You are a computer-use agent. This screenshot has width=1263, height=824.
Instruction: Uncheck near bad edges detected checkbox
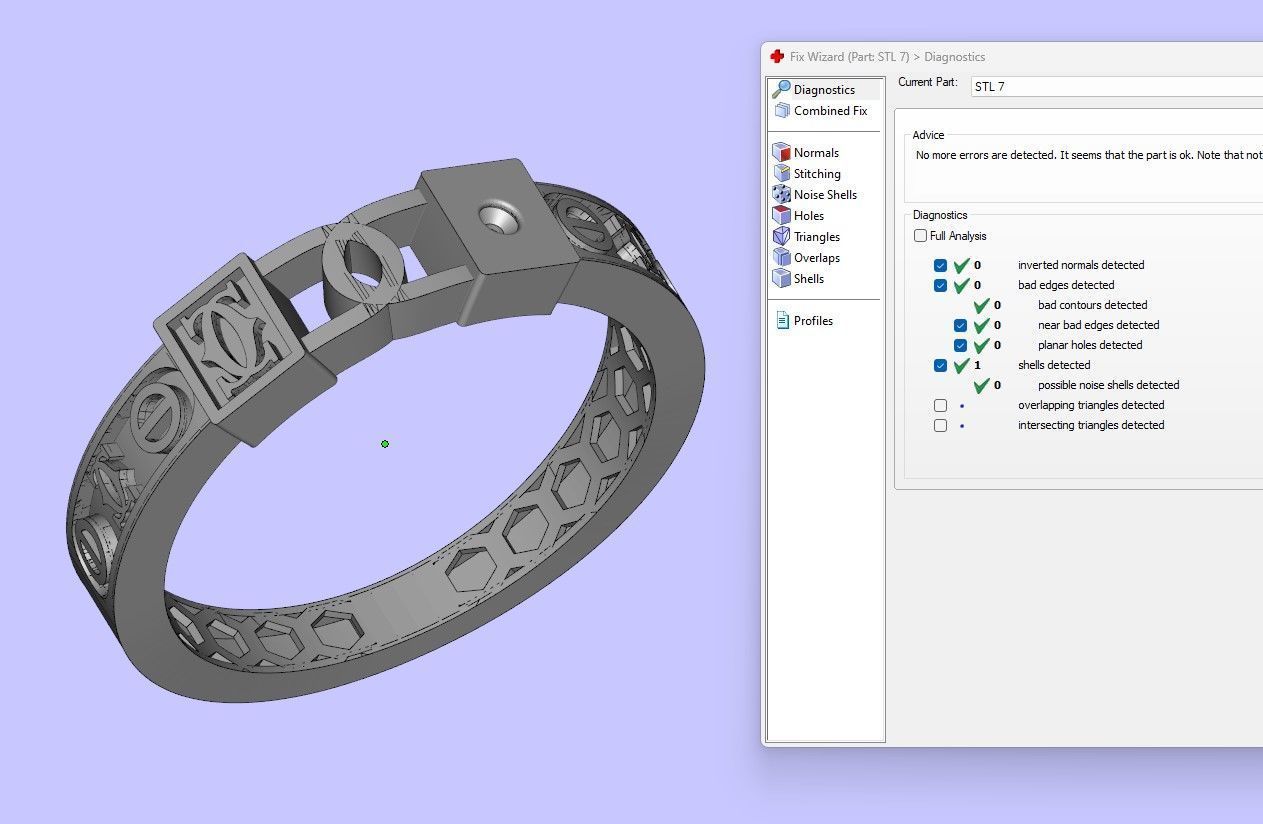(x=960, y=325)
